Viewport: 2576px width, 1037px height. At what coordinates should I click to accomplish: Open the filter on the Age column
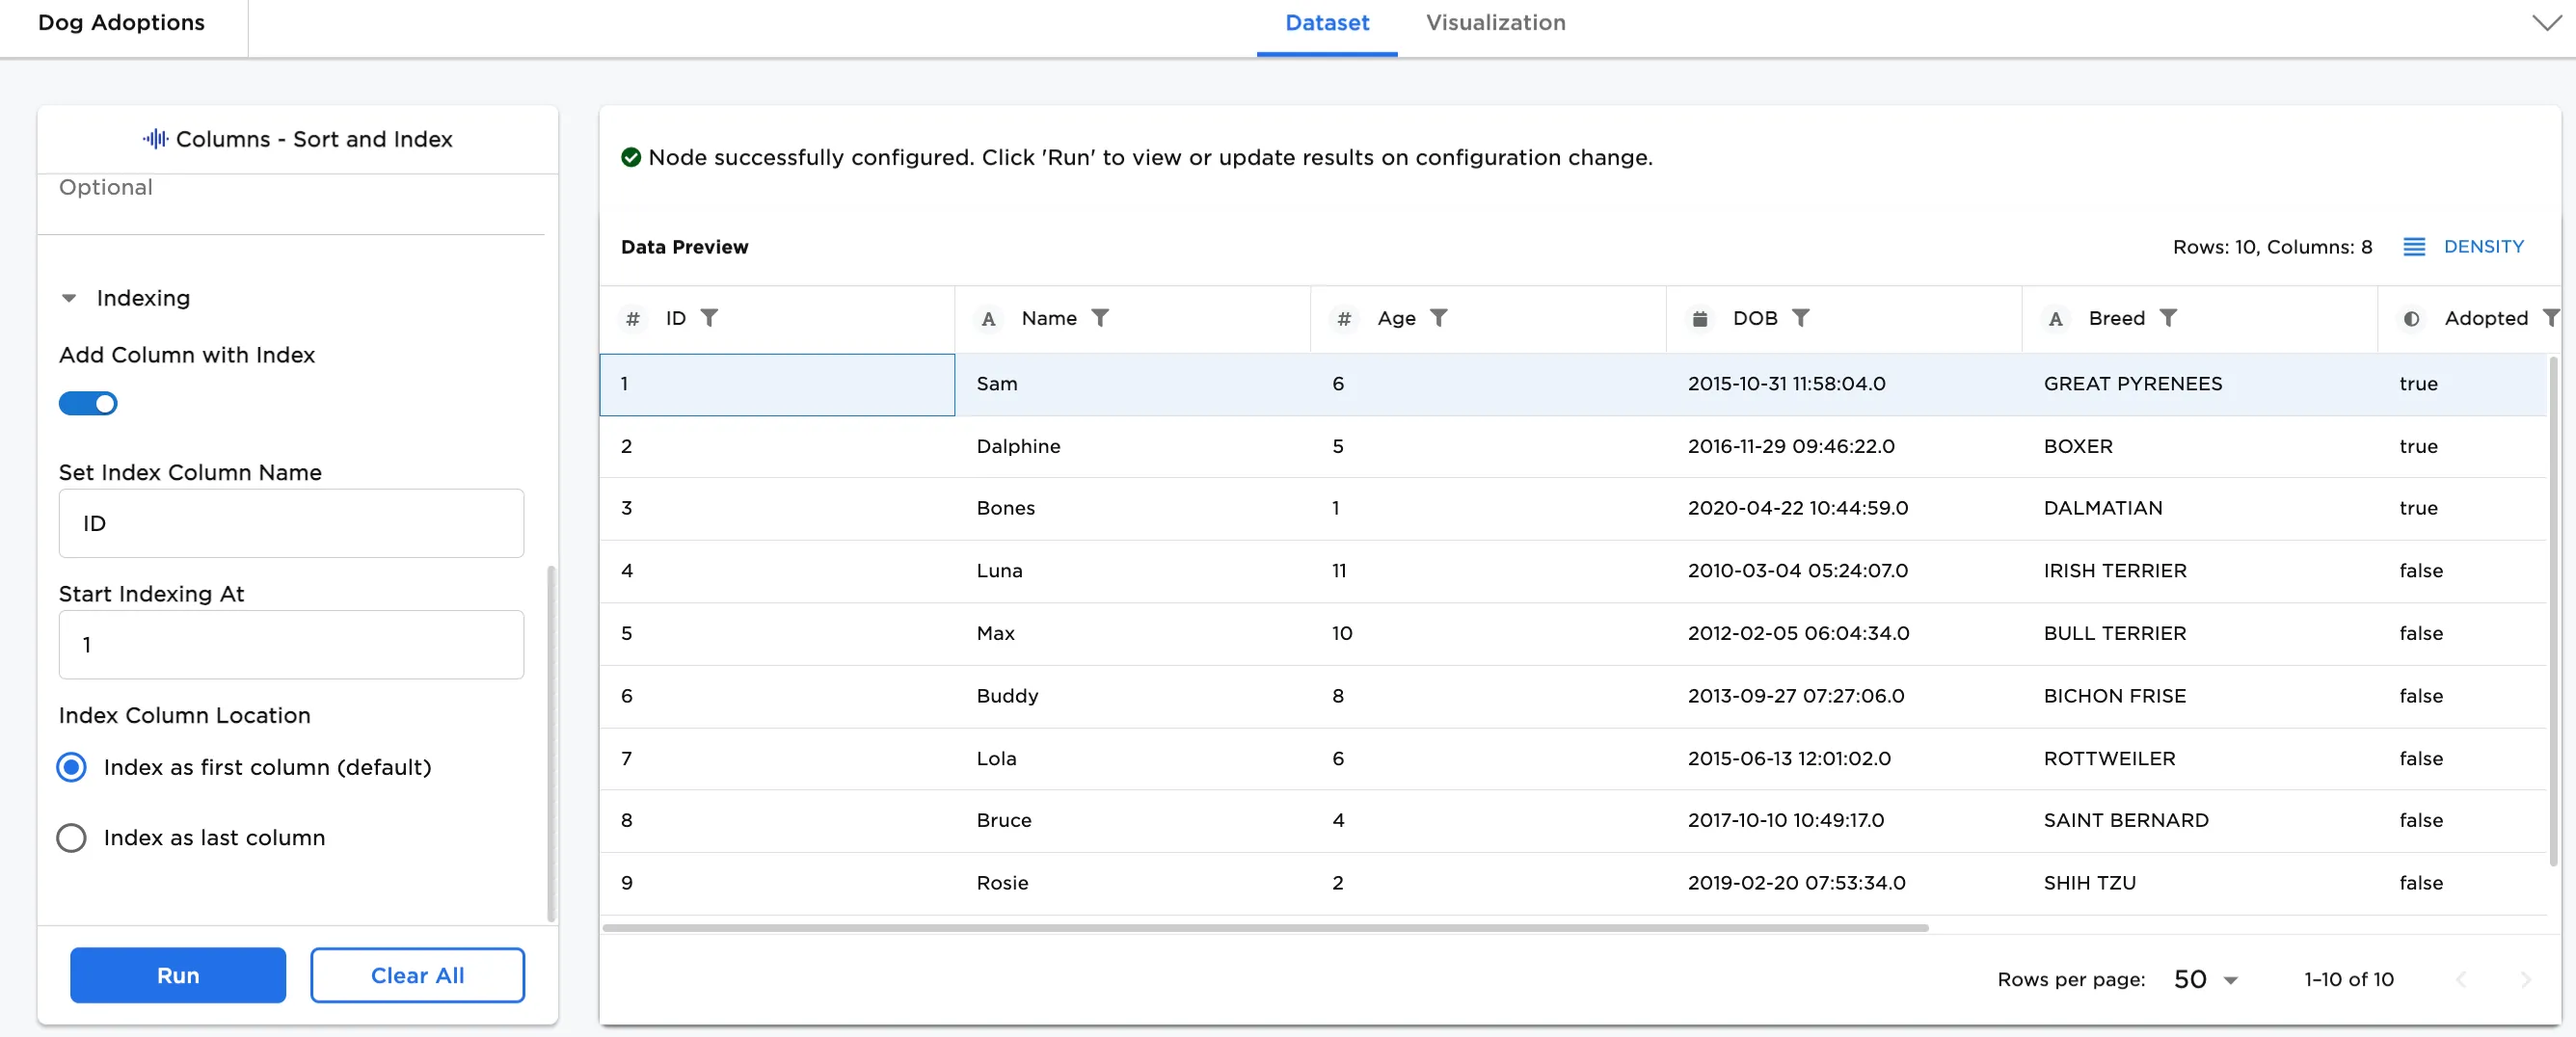click(x=1440, y=318)
